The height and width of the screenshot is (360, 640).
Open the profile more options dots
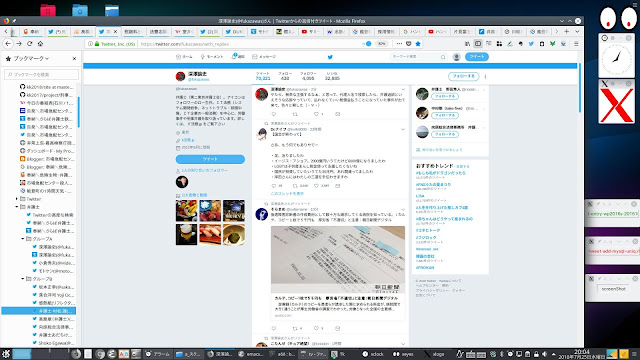click(x=485, y=76)
